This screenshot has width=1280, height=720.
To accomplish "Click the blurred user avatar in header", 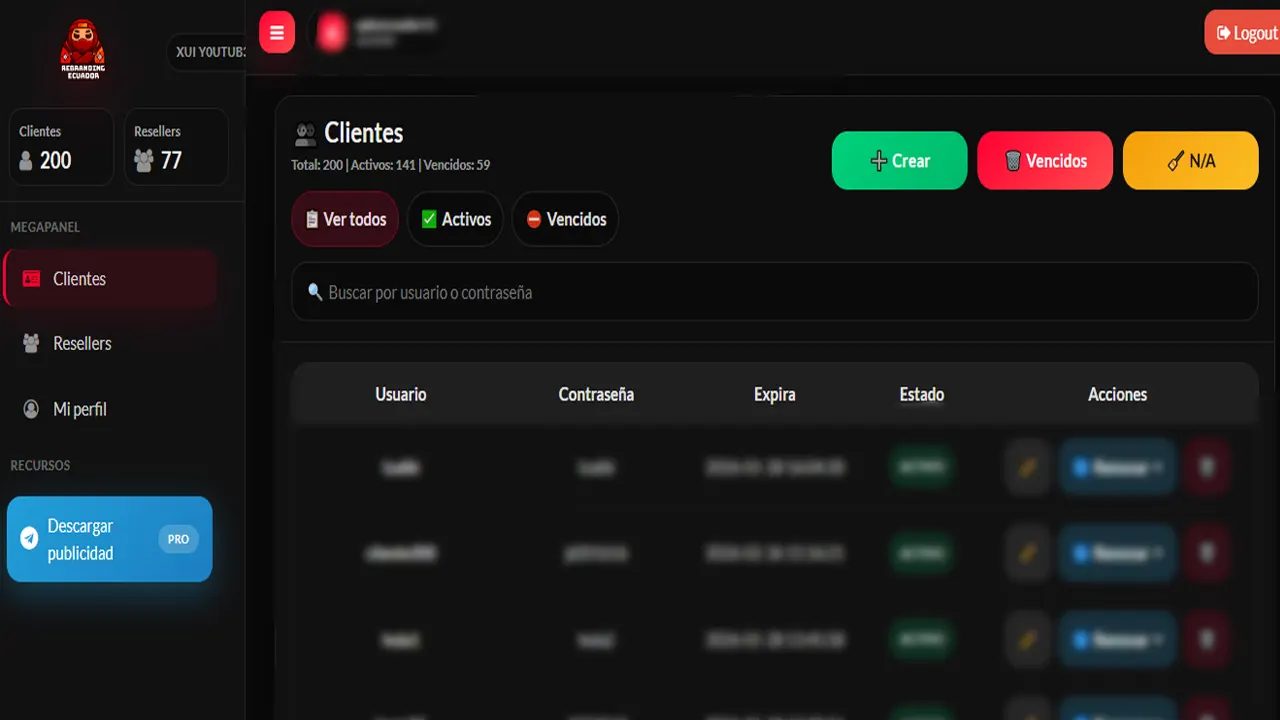I will (x=332, y=33).
